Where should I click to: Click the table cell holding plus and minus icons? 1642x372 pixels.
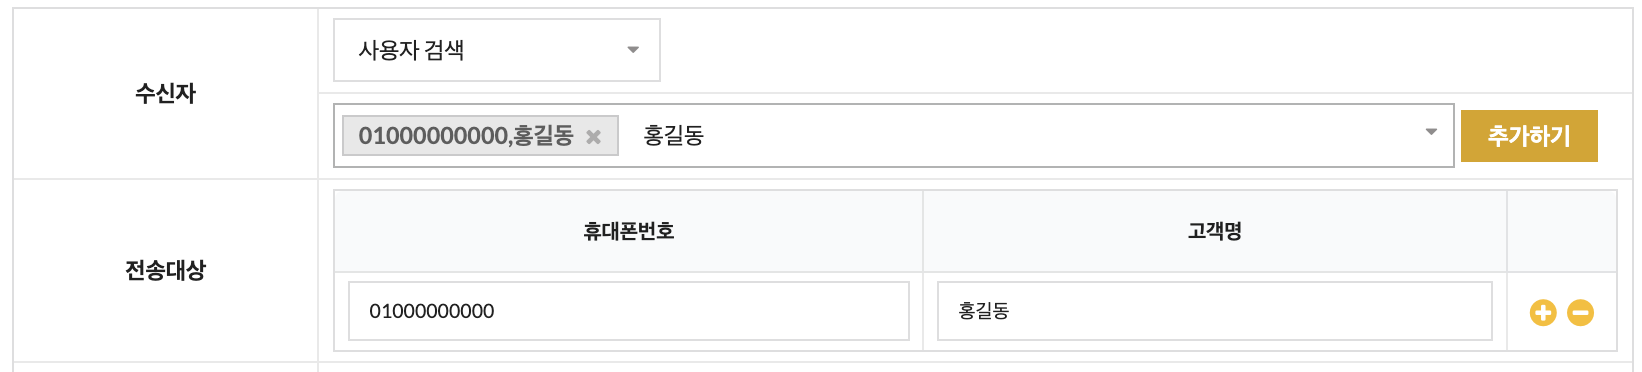(1562, 312)
